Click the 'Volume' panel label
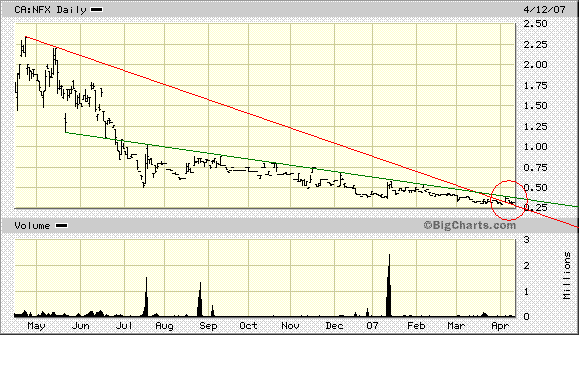This screenshot has height=384, width=579. point(32,226)
